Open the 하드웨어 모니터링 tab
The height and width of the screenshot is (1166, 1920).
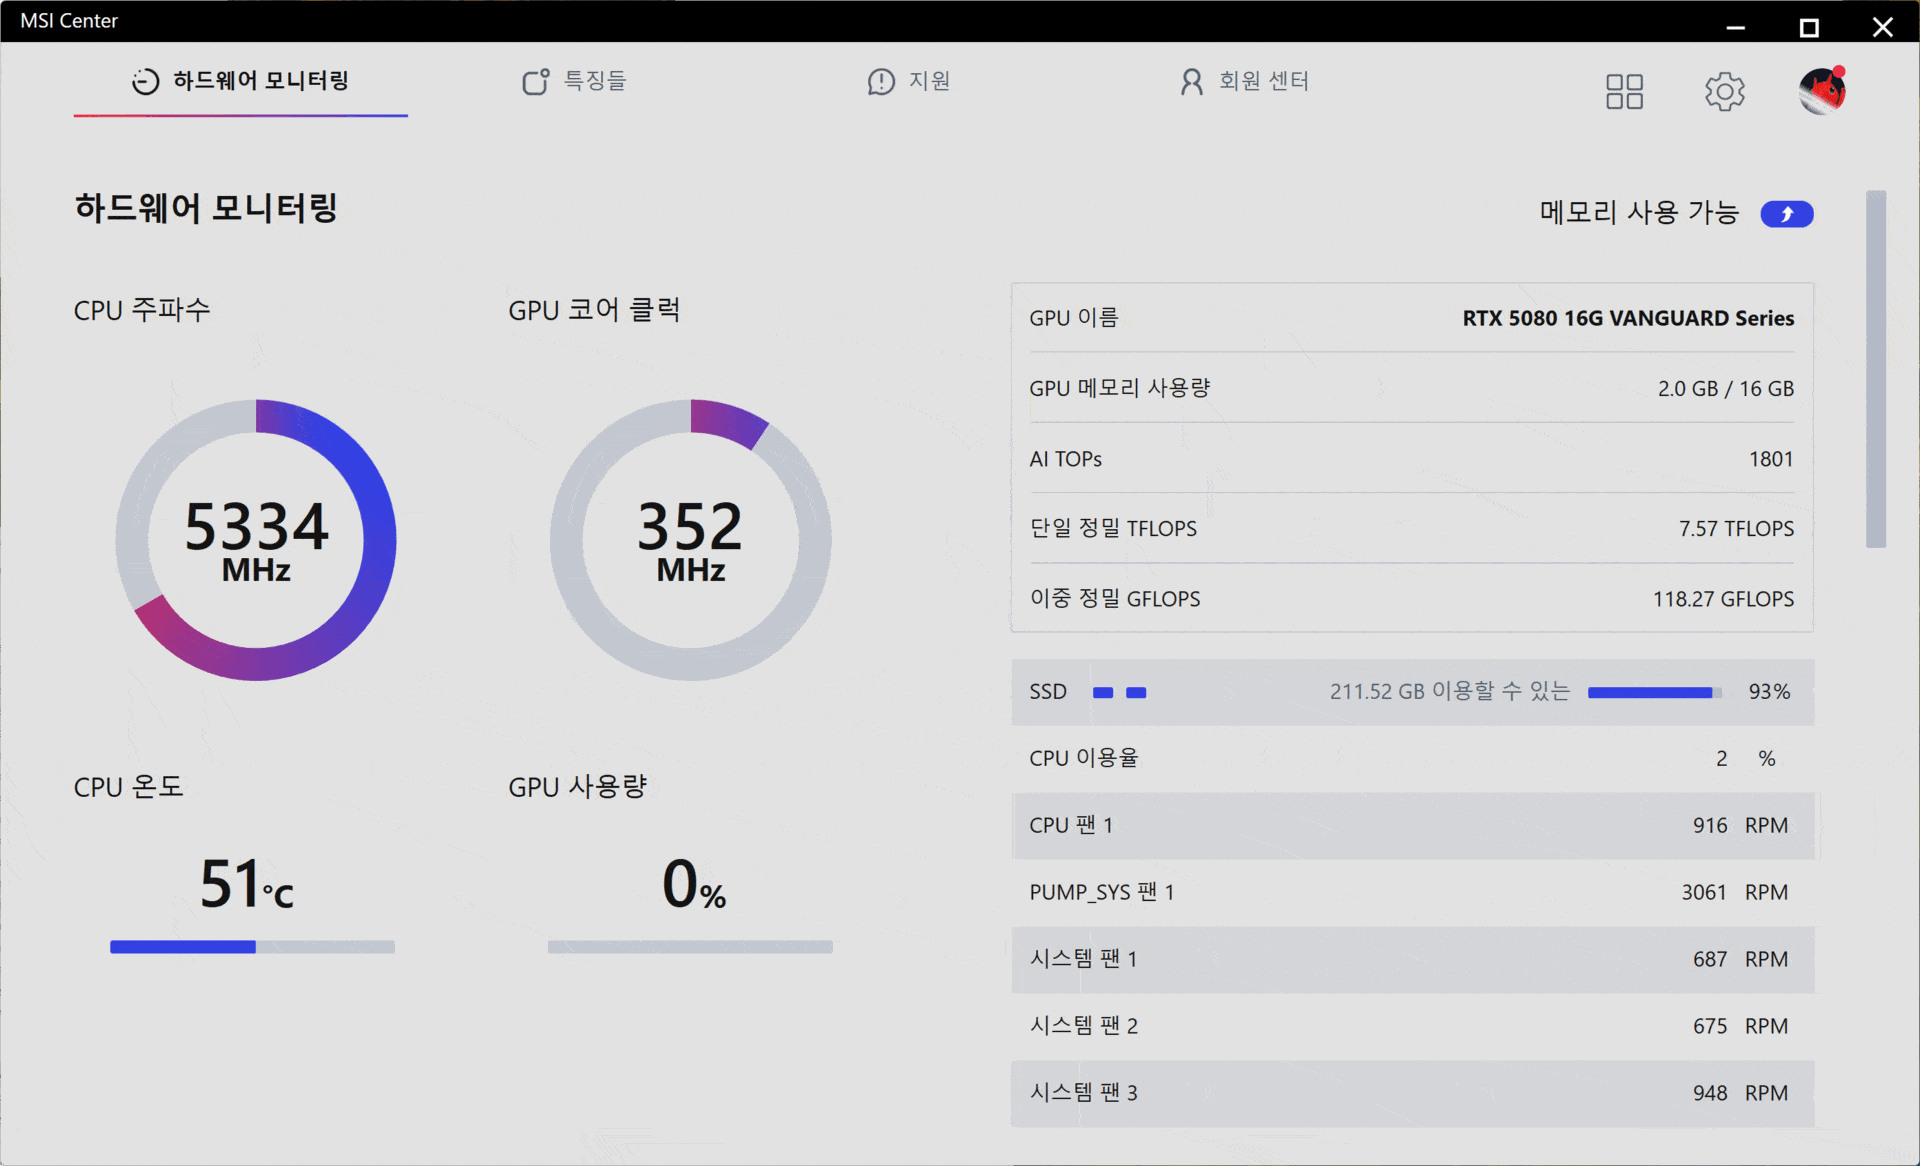[240, 81]
